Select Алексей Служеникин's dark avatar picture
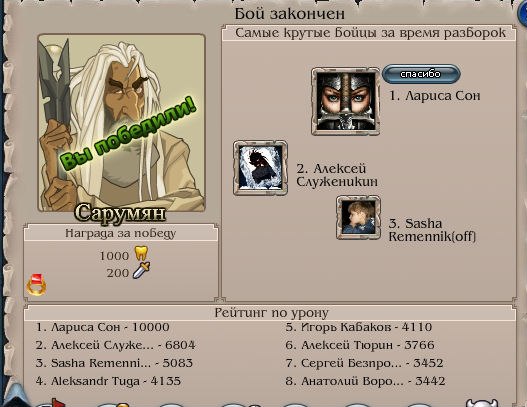The width and height of the screenshot is (527, 407). pyautogui.click(x=260, y=168)
